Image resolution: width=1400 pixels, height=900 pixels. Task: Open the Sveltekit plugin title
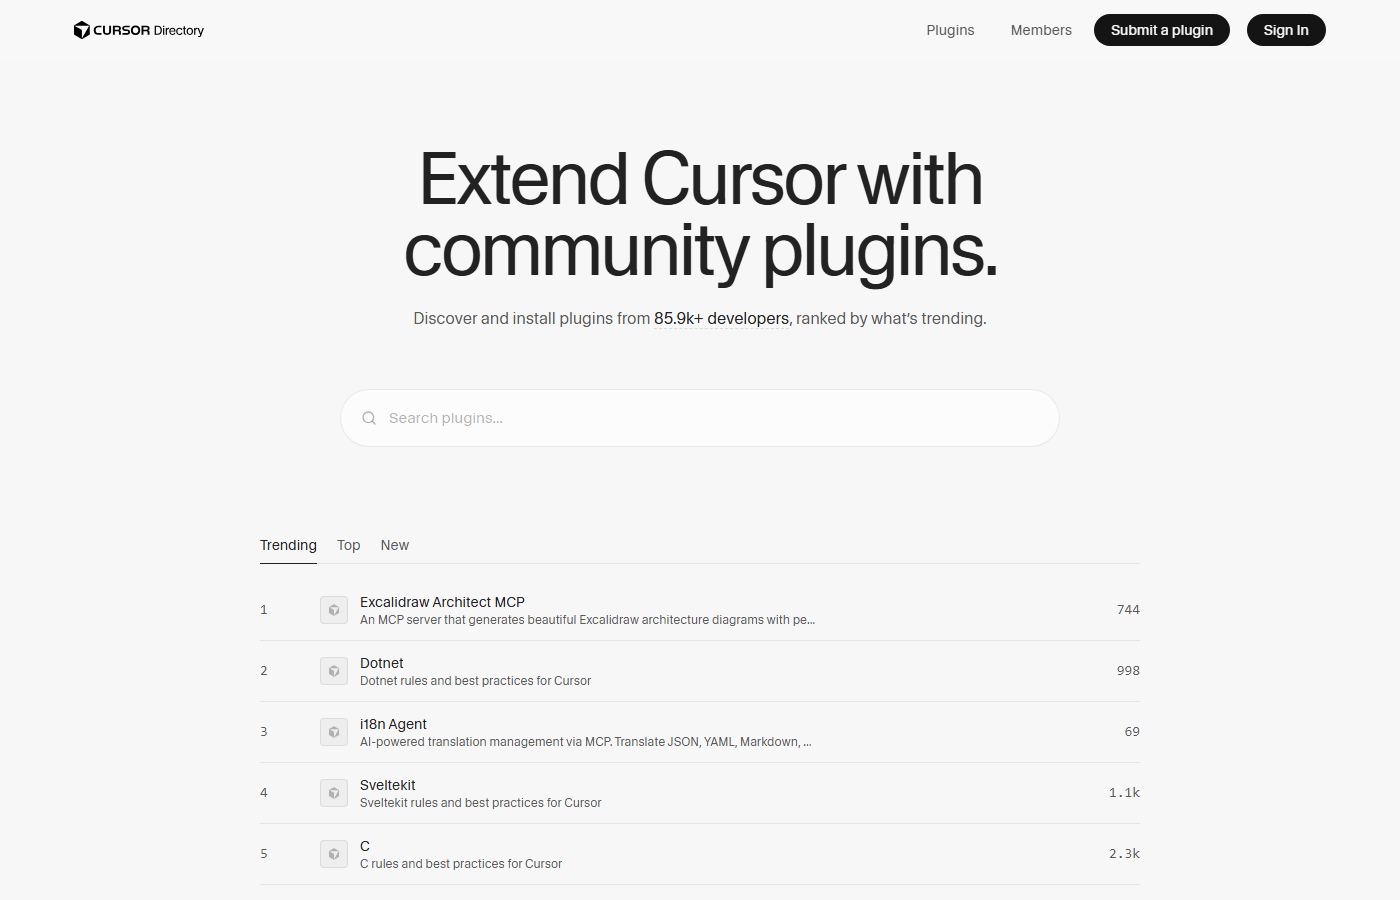point(388,785)
